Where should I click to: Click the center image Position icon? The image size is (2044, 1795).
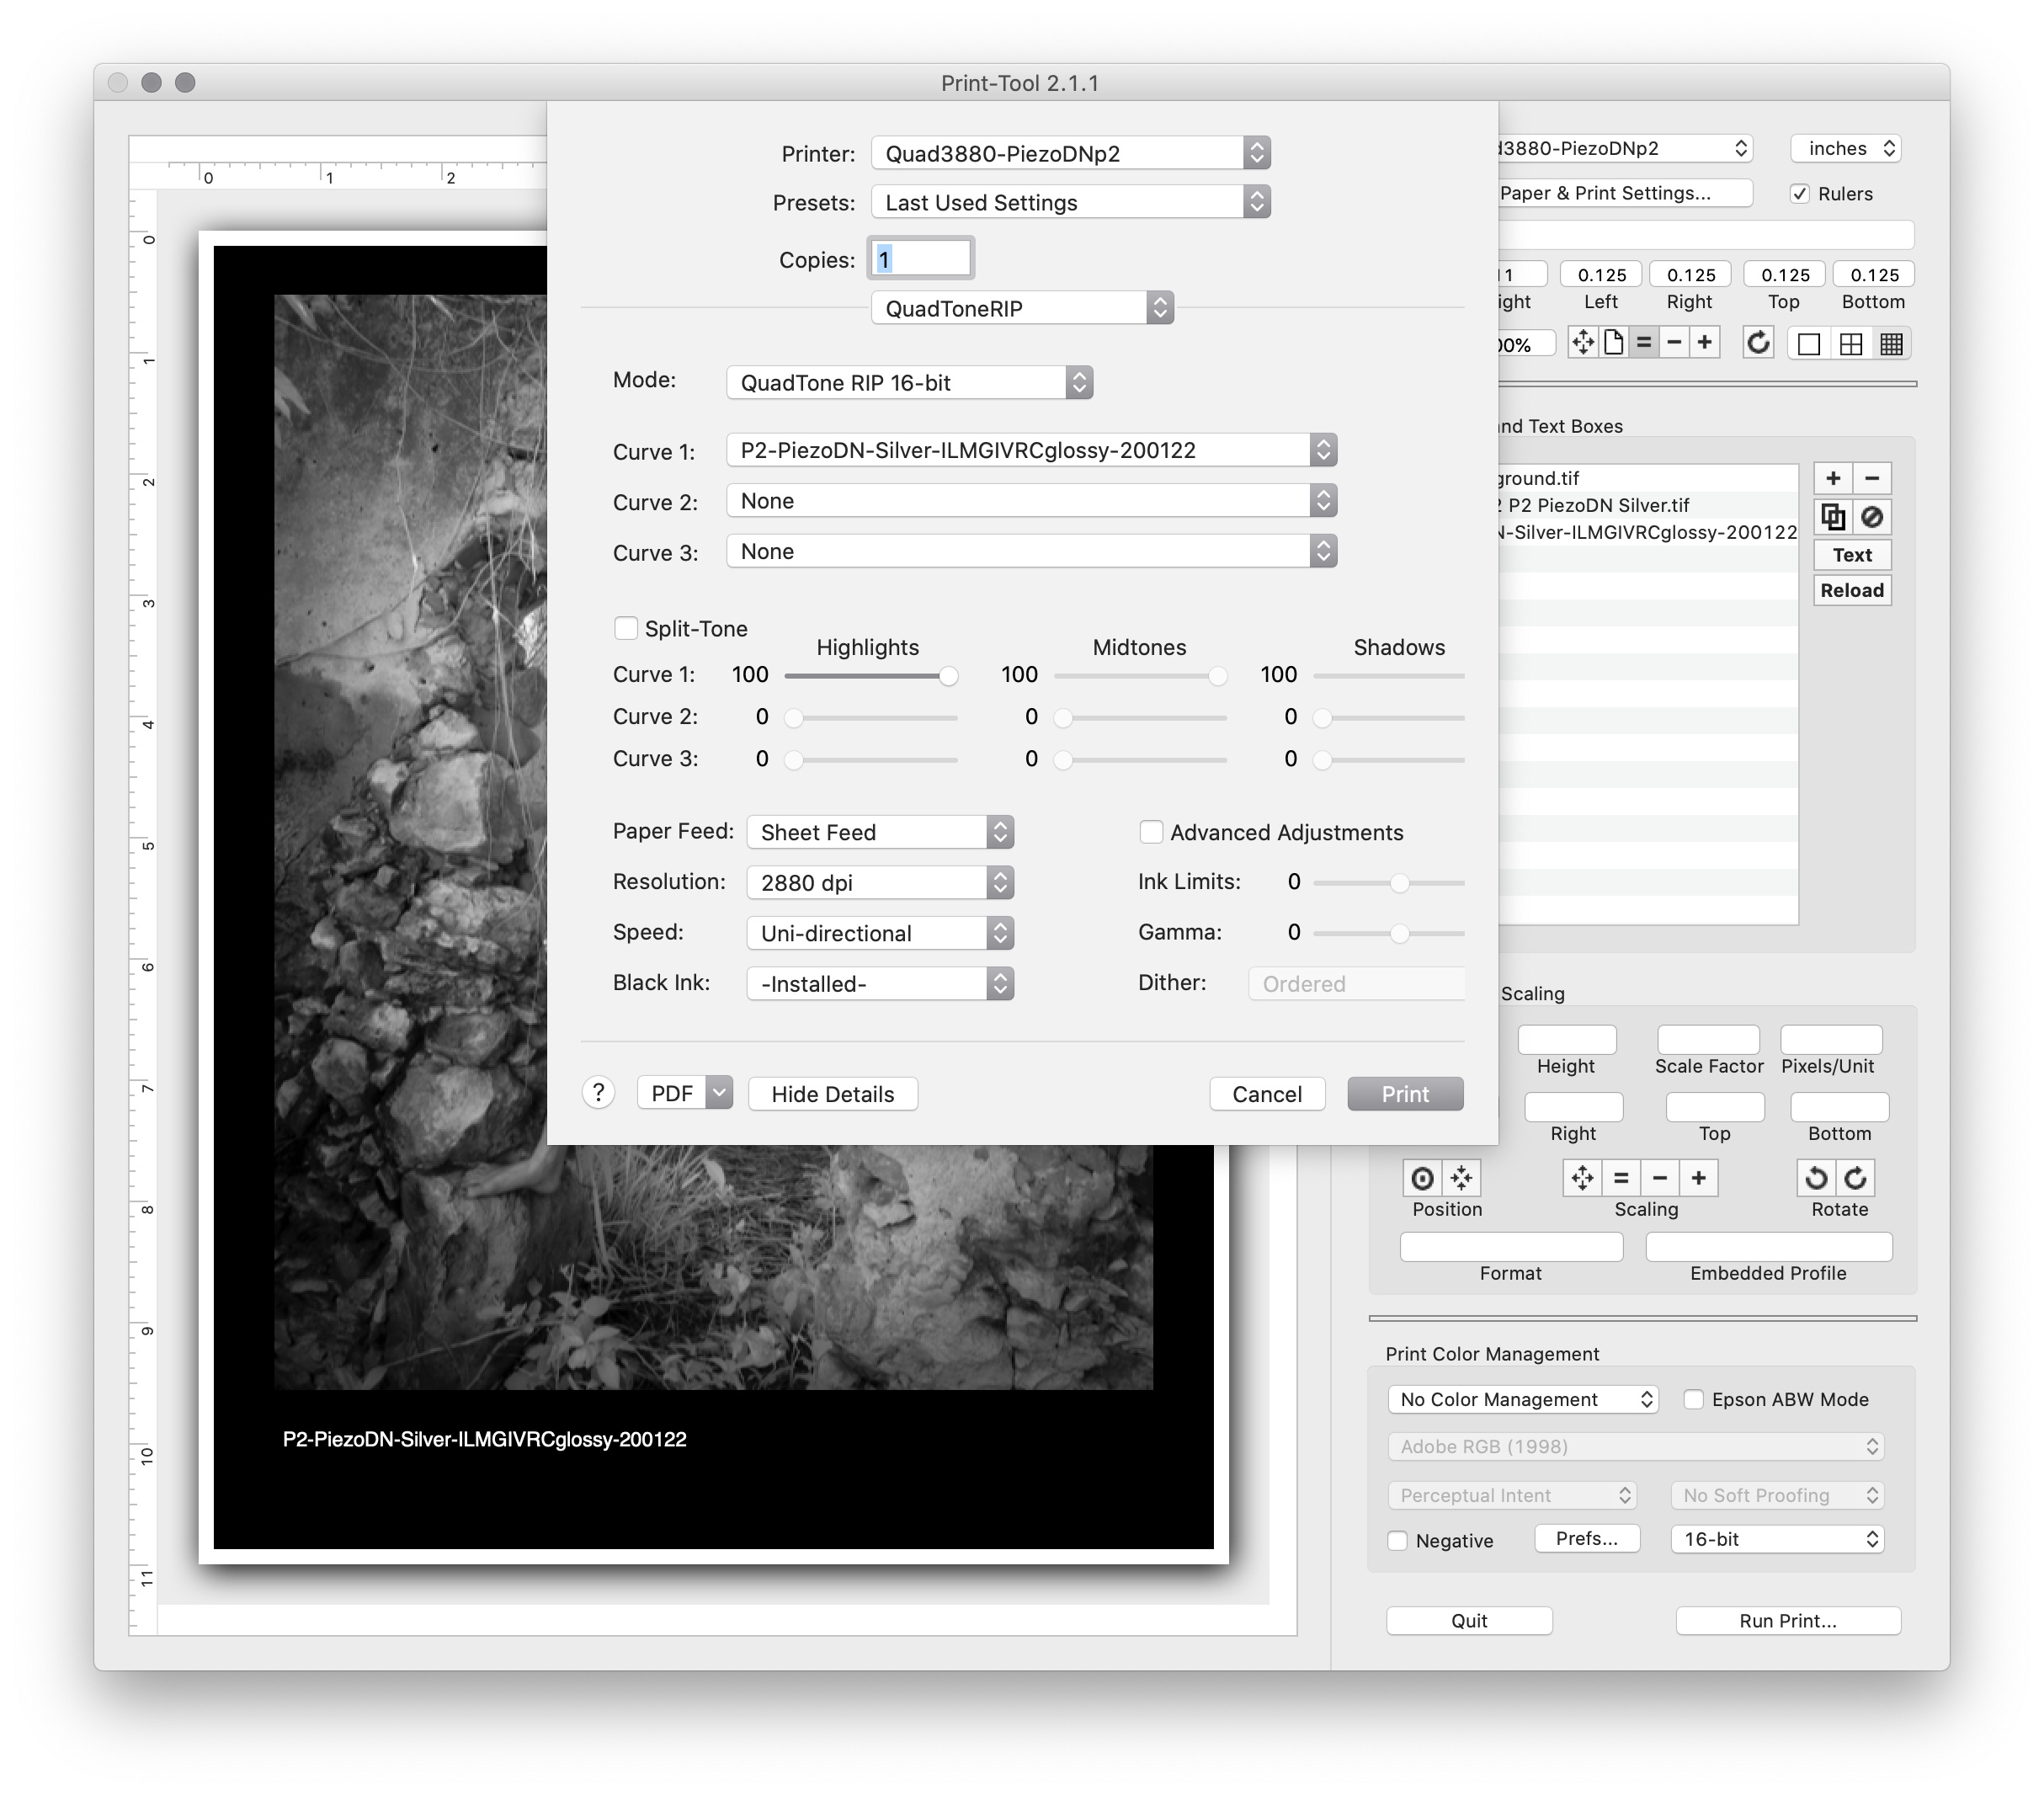click(1422, 1178)
